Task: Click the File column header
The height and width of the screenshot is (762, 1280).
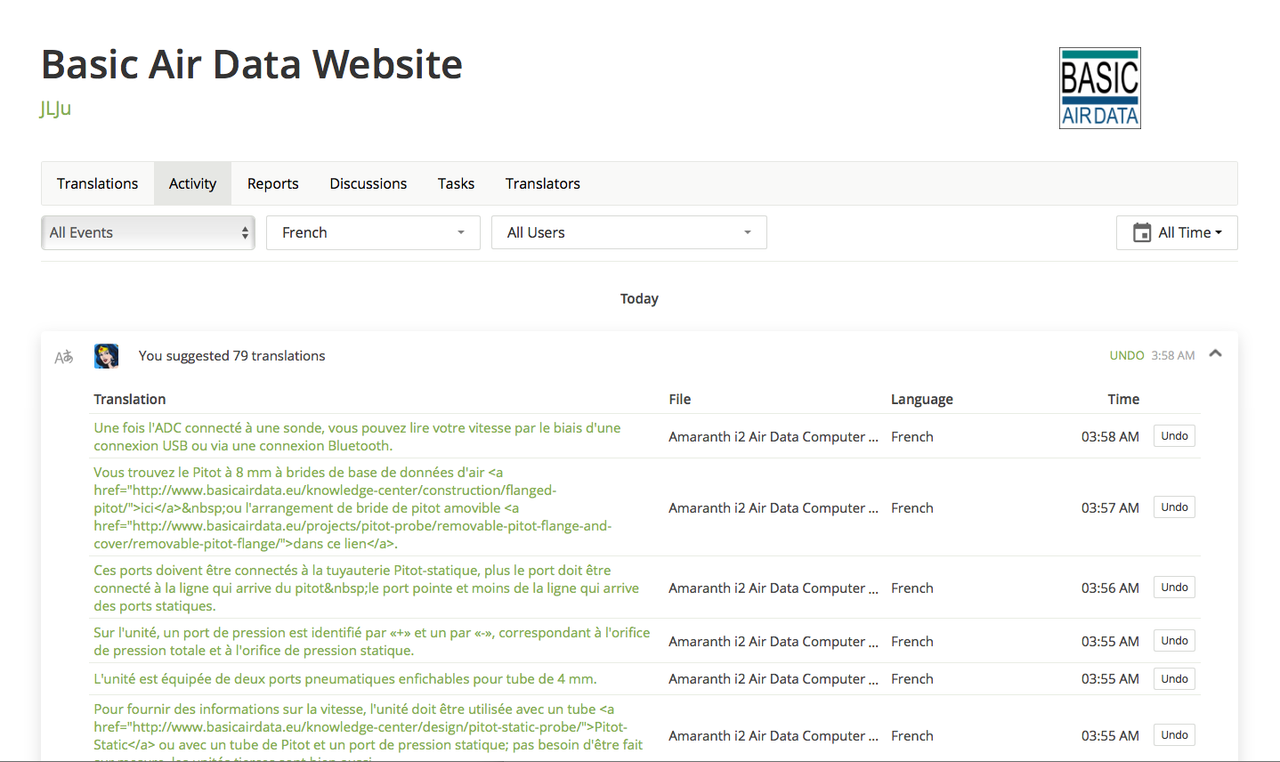Action: tap(680, 399)
